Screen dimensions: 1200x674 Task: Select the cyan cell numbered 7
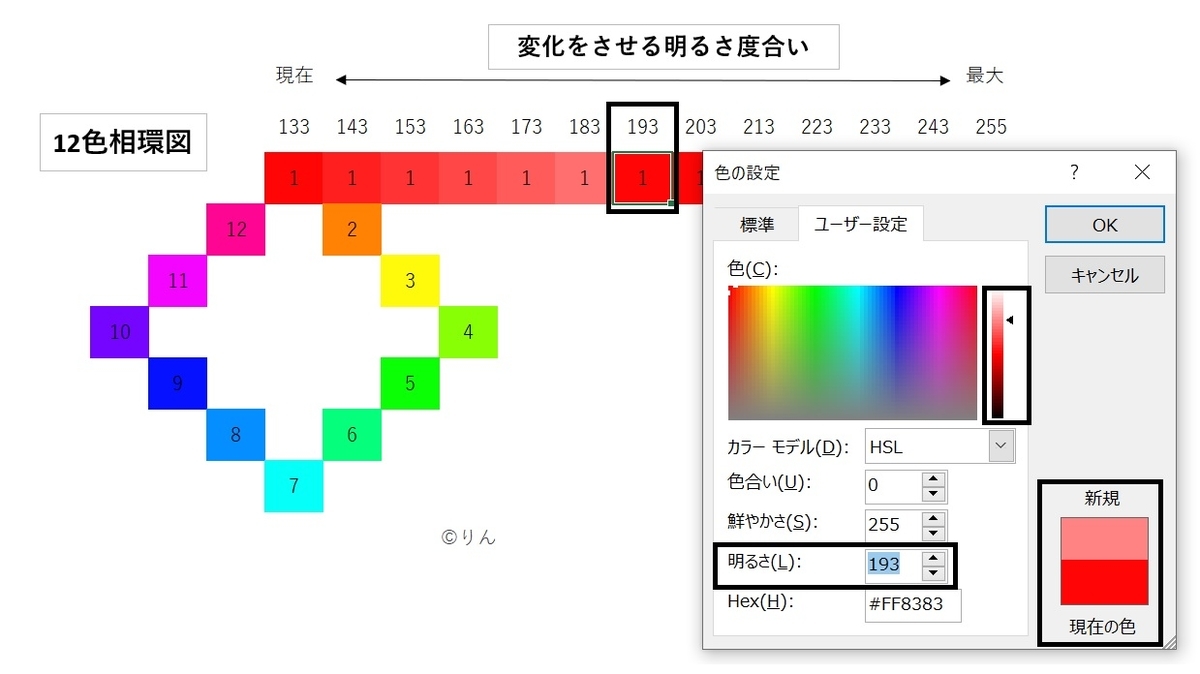(x=293, y=486)
